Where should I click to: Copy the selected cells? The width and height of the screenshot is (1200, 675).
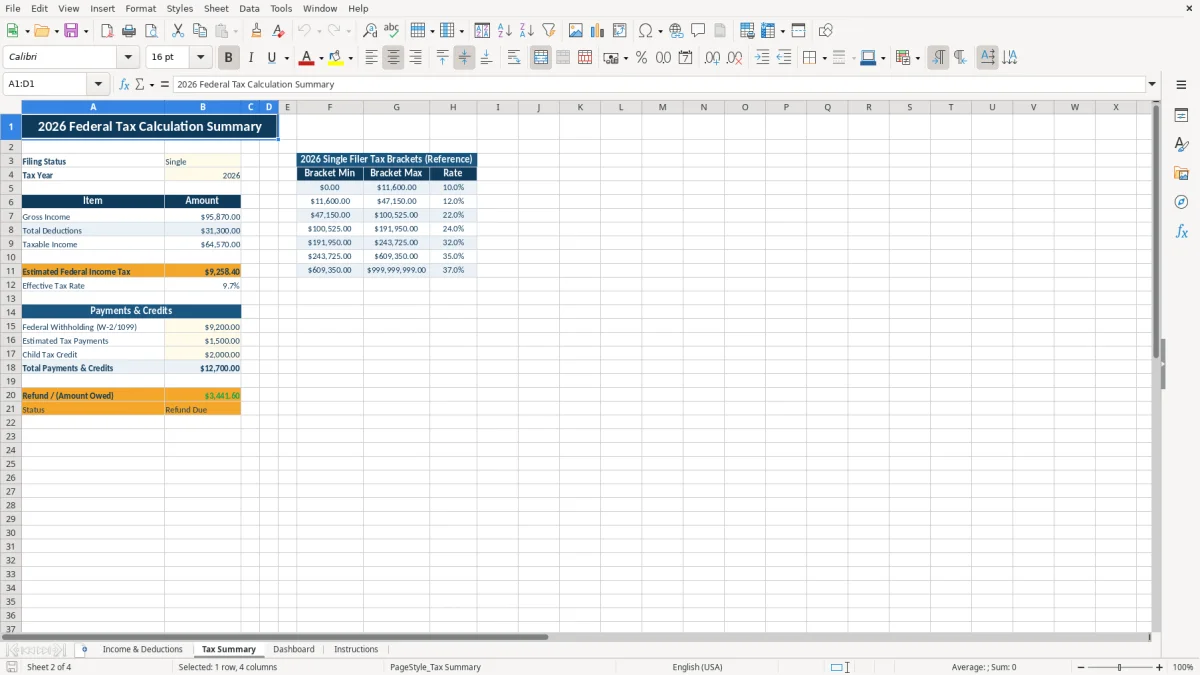coord(200,31)
